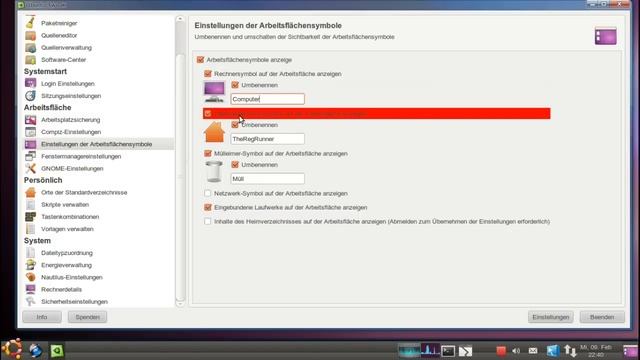Click the date and time in taskbar

click(x=596, y=351)
